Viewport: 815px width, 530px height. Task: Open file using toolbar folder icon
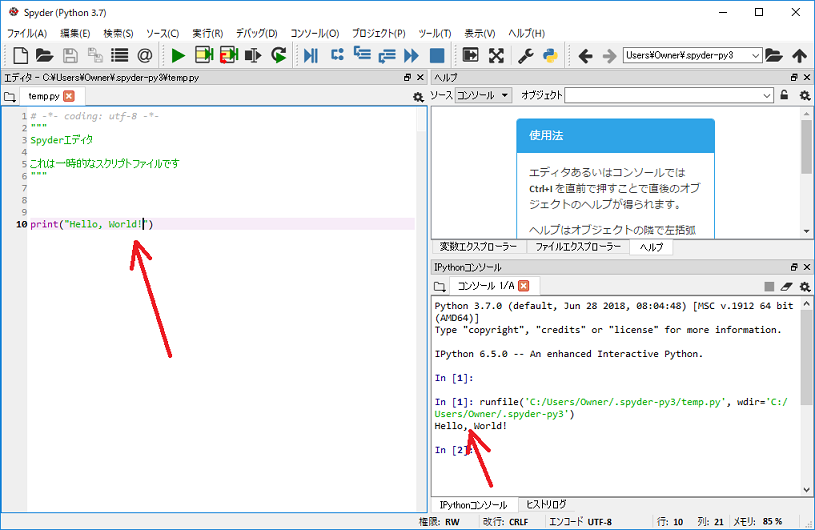(x=45, y=55)
